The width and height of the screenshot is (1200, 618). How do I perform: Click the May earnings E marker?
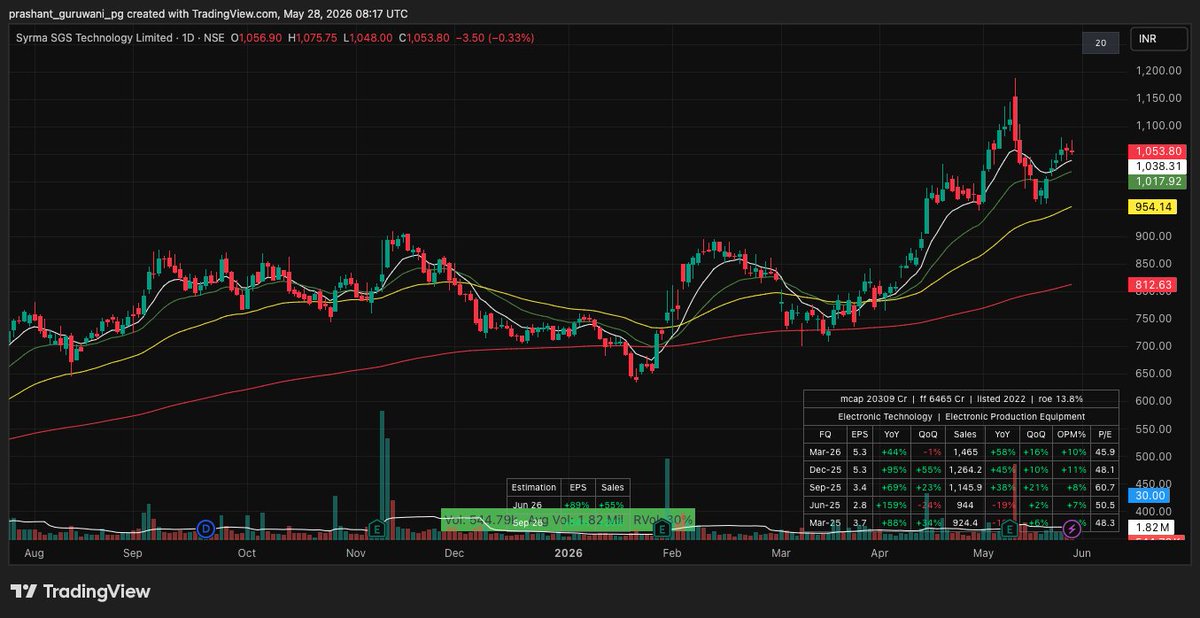pyautogui.click(x=1010, y=527)
